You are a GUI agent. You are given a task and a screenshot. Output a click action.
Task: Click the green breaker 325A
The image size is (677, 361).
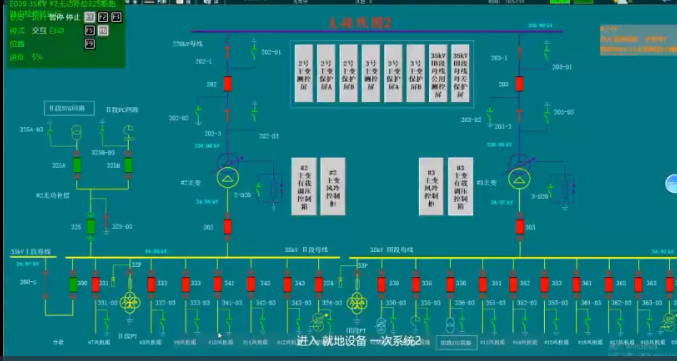tap(77, 165)
